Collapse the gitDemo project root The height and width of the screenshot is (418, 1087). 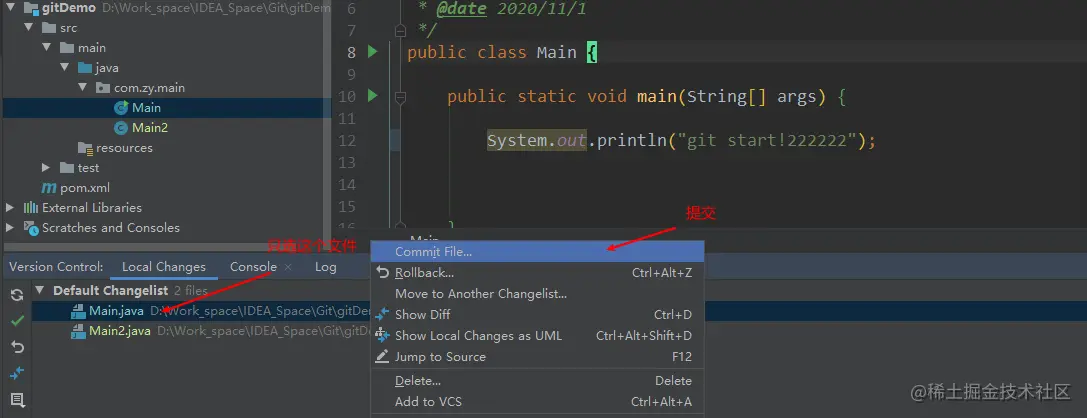point(10,8)
